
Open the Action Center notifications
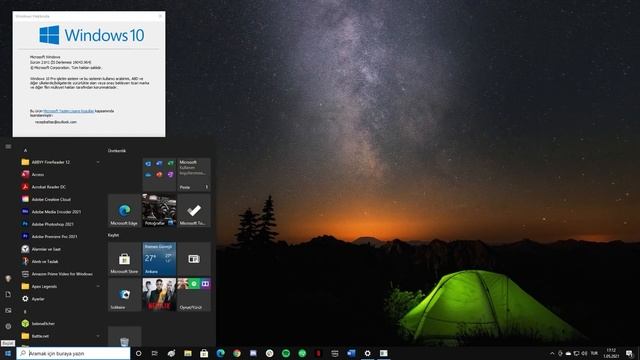coord(629,353)
